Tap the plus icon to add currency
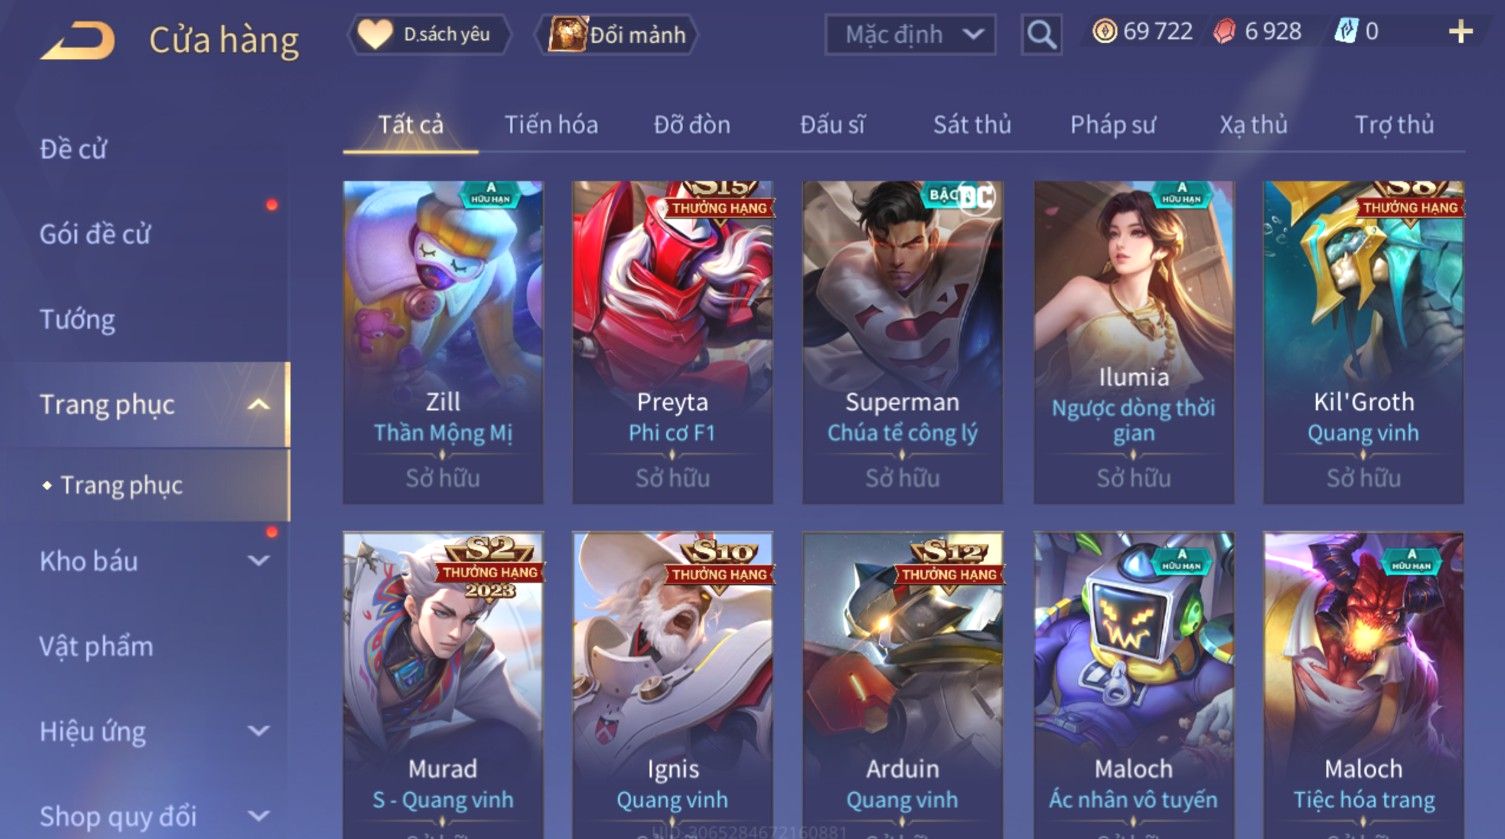The width and height of the screenshot is (1505, 839). point(1460,32)
